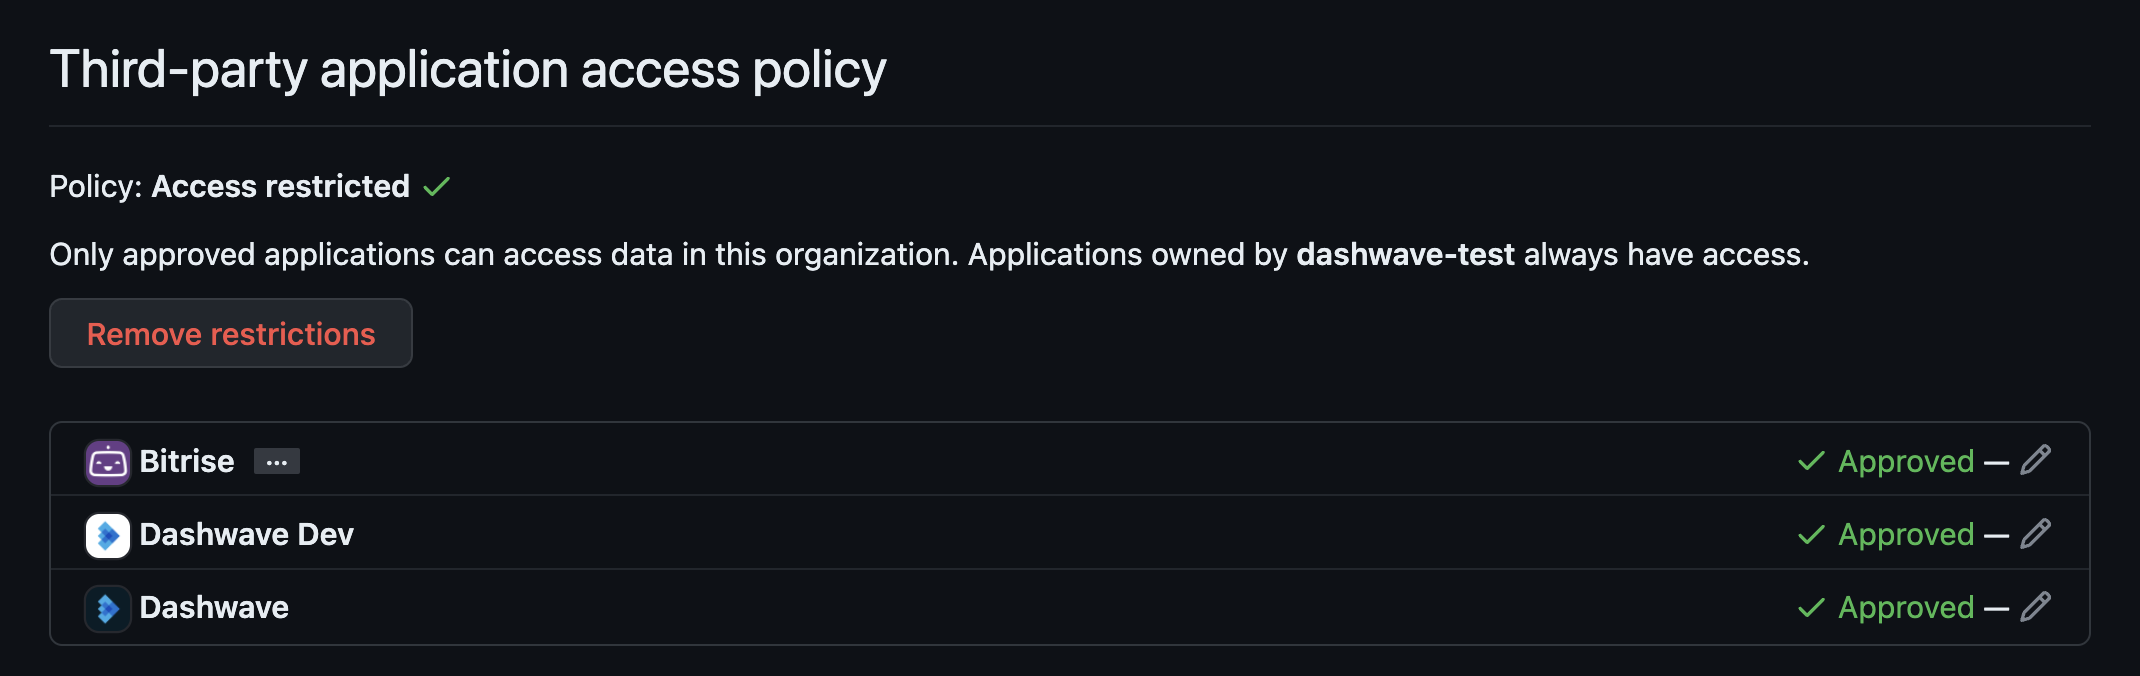
Task: Click the Remove restrictions button
Action: pos(230,333)
